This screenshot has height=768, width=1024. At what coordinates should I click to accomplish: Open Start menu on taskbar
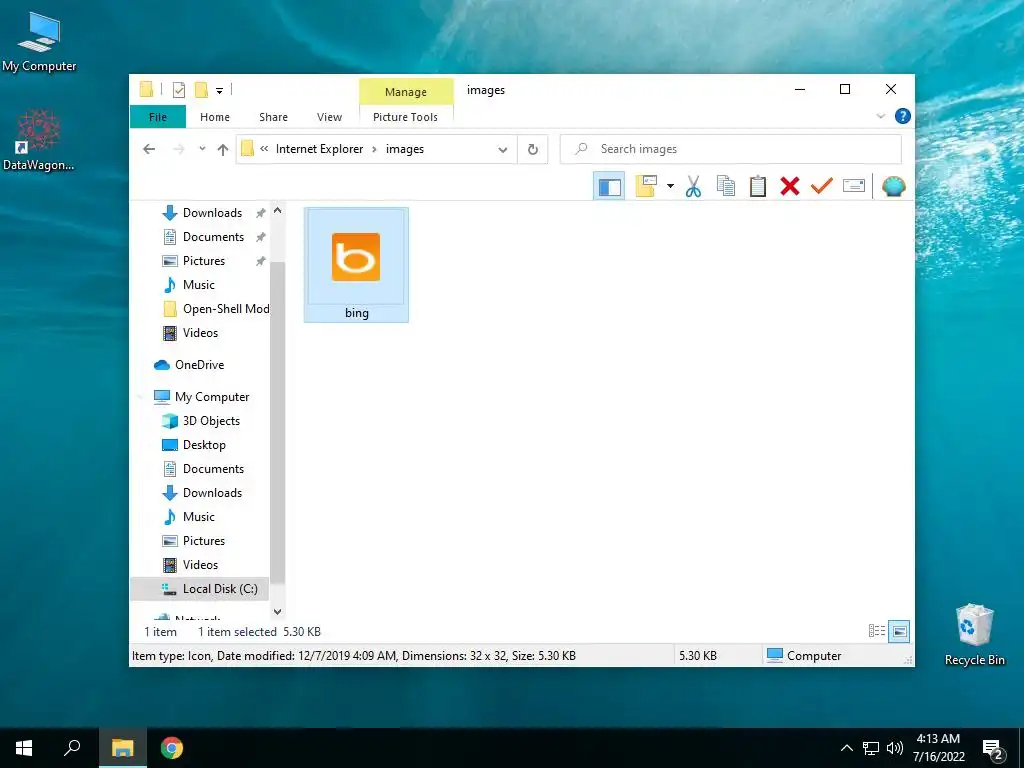pos(24,748)
